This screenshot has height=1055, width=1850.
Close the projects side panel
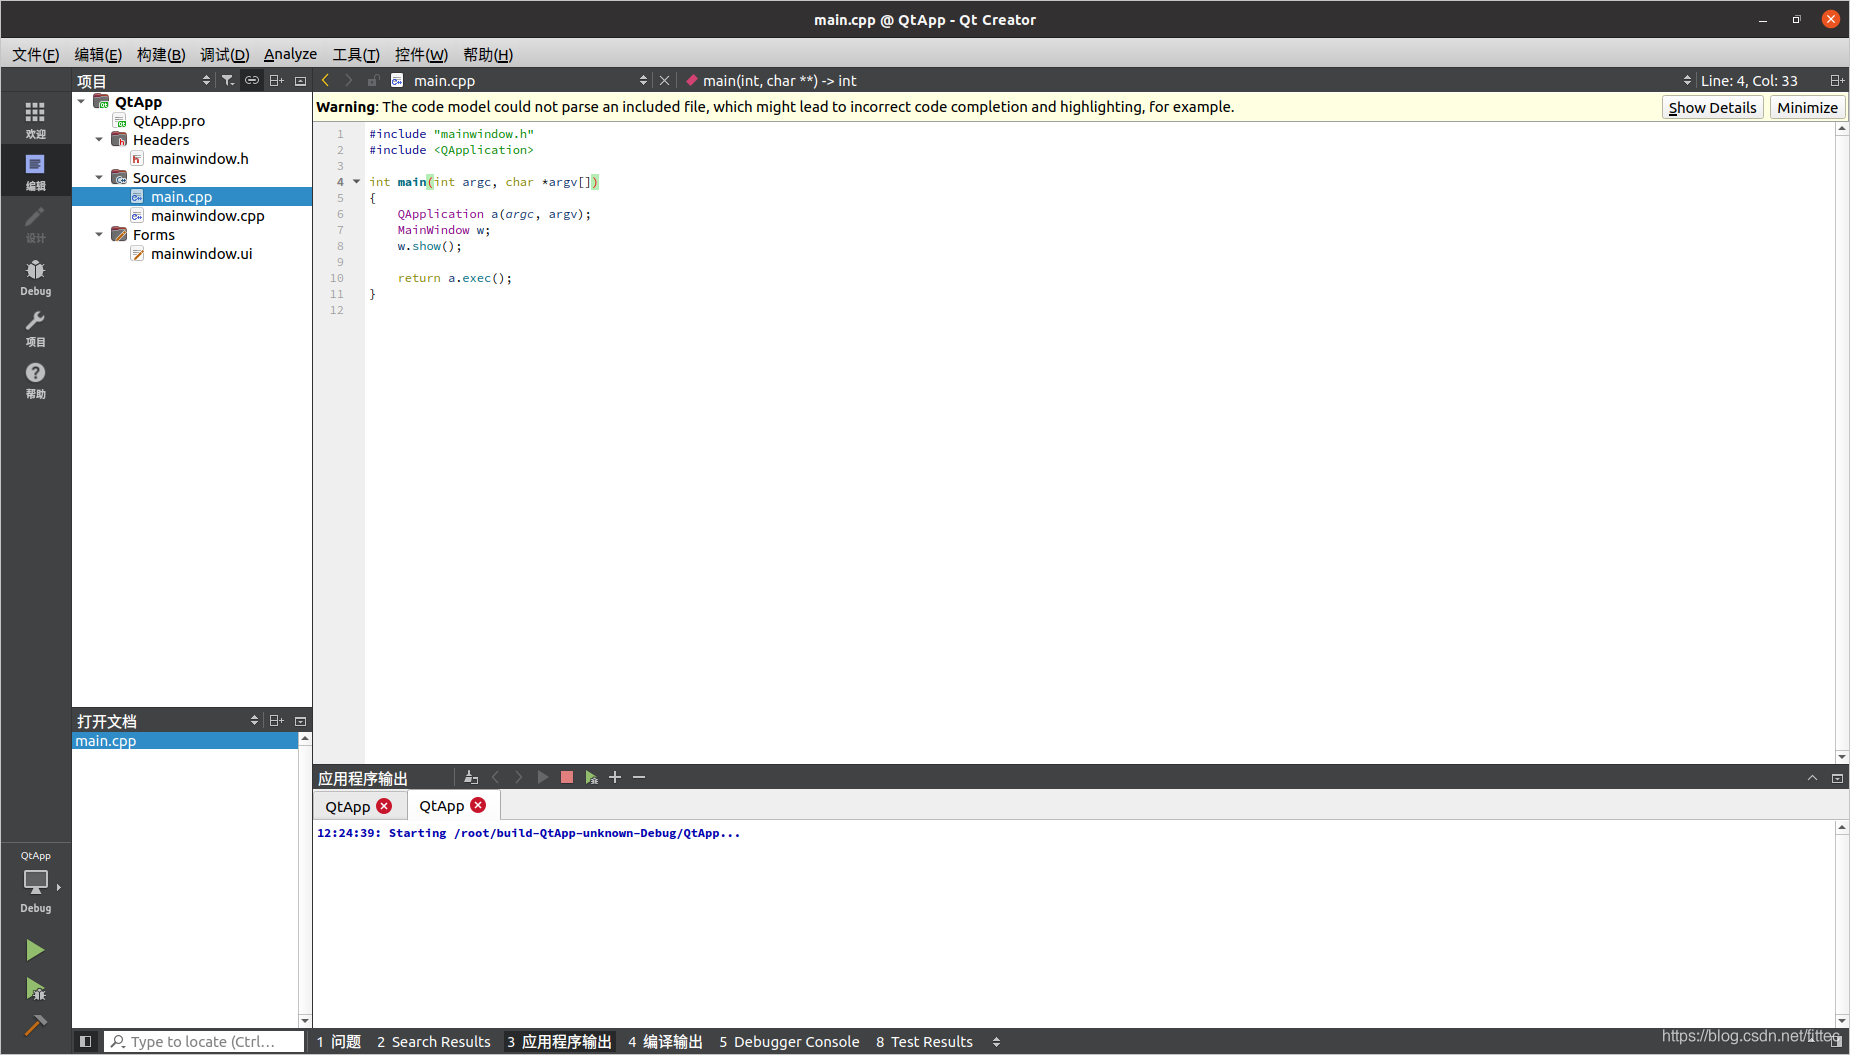click(x=300, y=80)
